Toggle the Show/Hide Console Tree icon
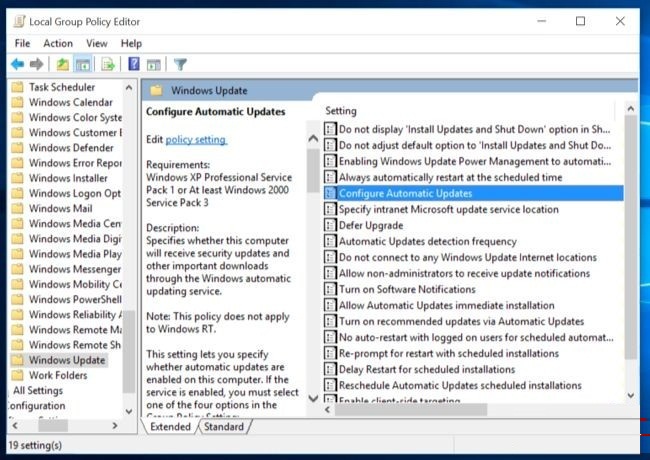Screen dimensions: 650x460 pyautogui.click(x=83, y=64)
